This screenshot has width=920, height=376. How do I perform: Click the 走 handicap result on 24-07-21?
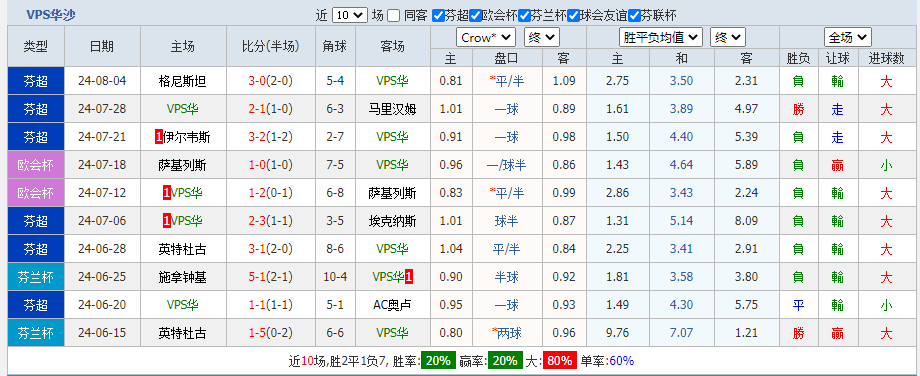(x=837, y=137)
